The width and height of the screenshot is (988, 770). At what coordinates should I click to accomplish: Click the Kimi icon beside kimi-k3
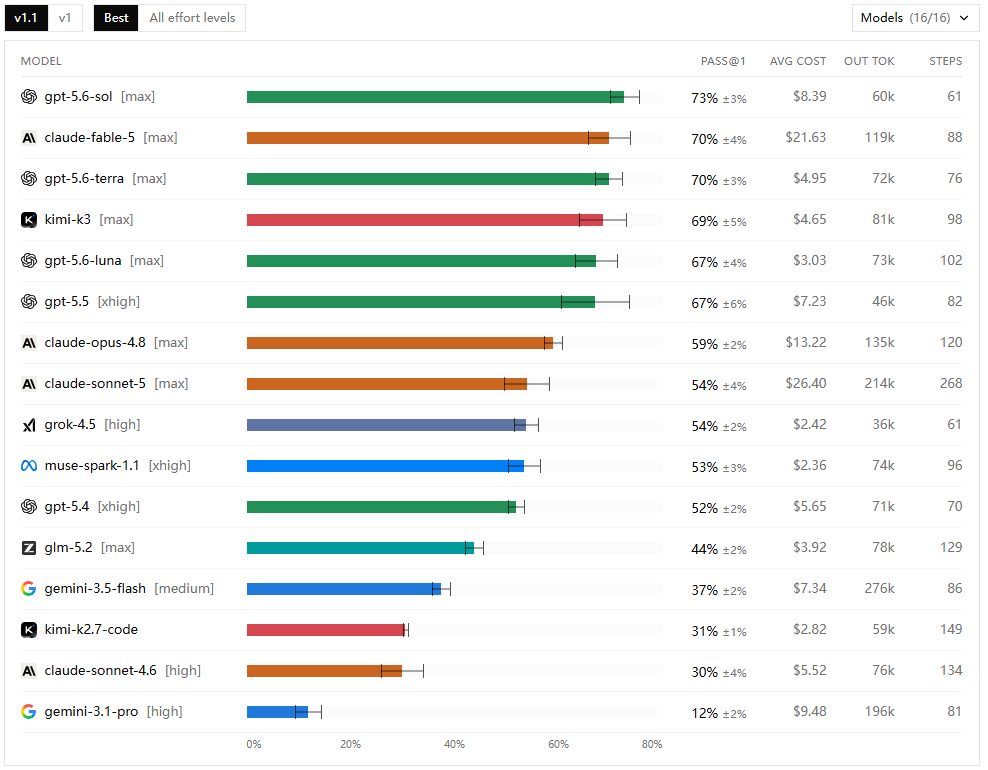coord(29,219)
